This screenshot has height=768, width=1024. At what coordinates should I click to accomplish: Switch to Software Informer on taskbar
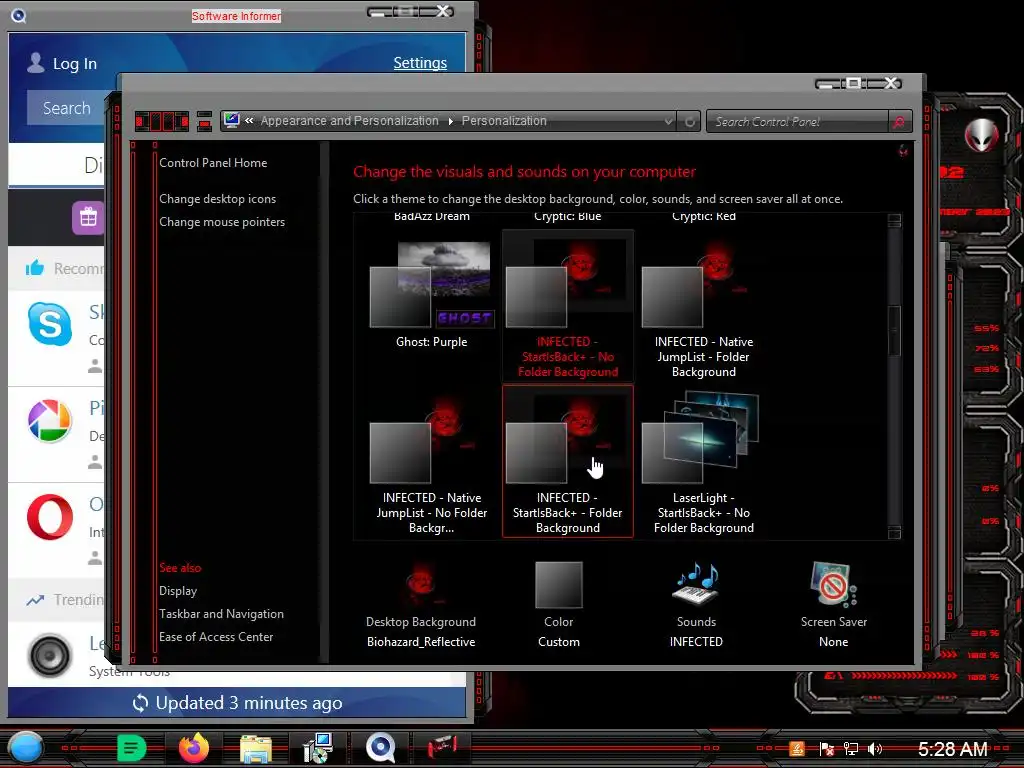380,748
